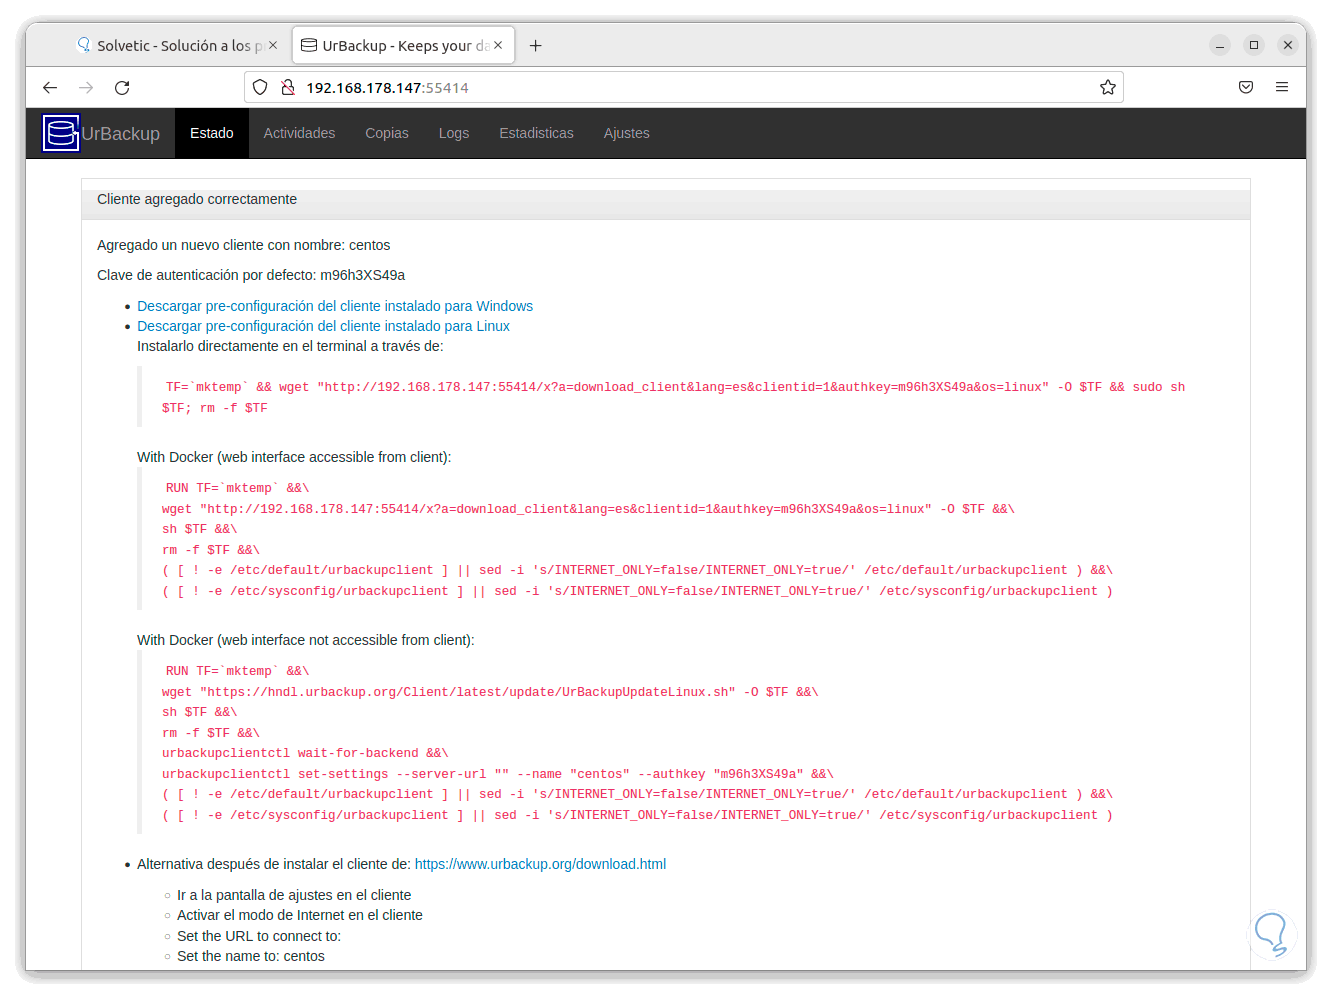This screenshot has height=999, width=1332.
Task: Download pre-configured client for Windows
Action: click(335, 306)
